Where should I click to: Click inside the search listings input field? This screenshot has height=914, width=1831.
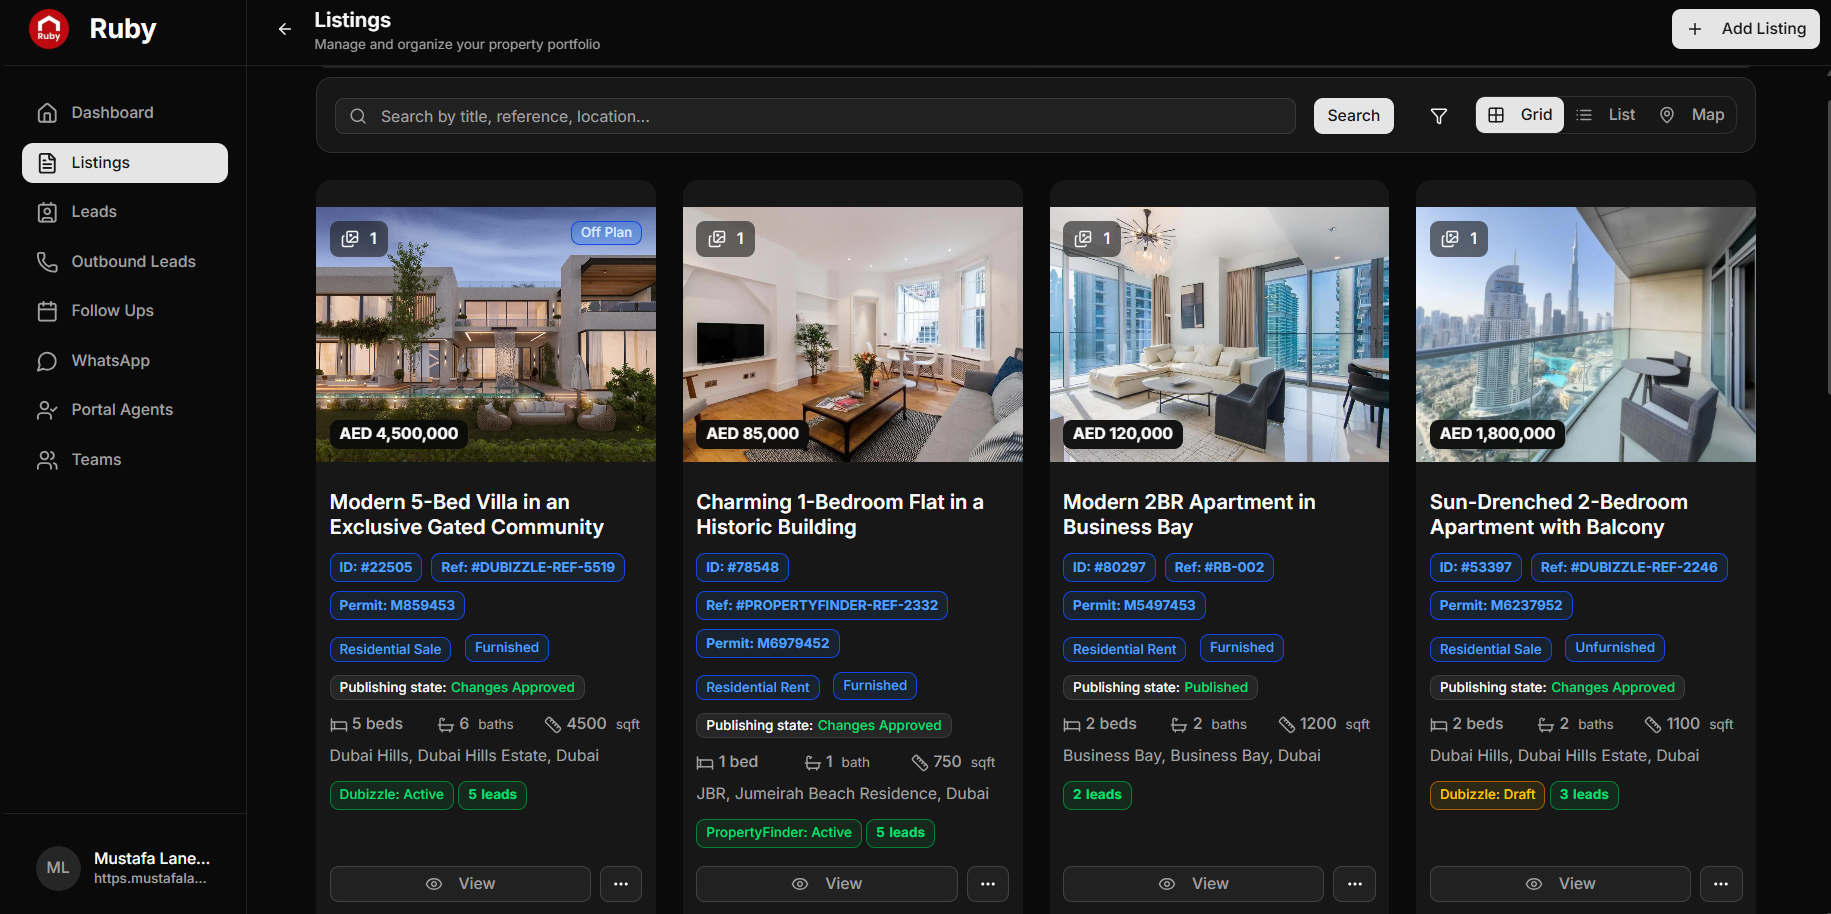tap(800, 116)
